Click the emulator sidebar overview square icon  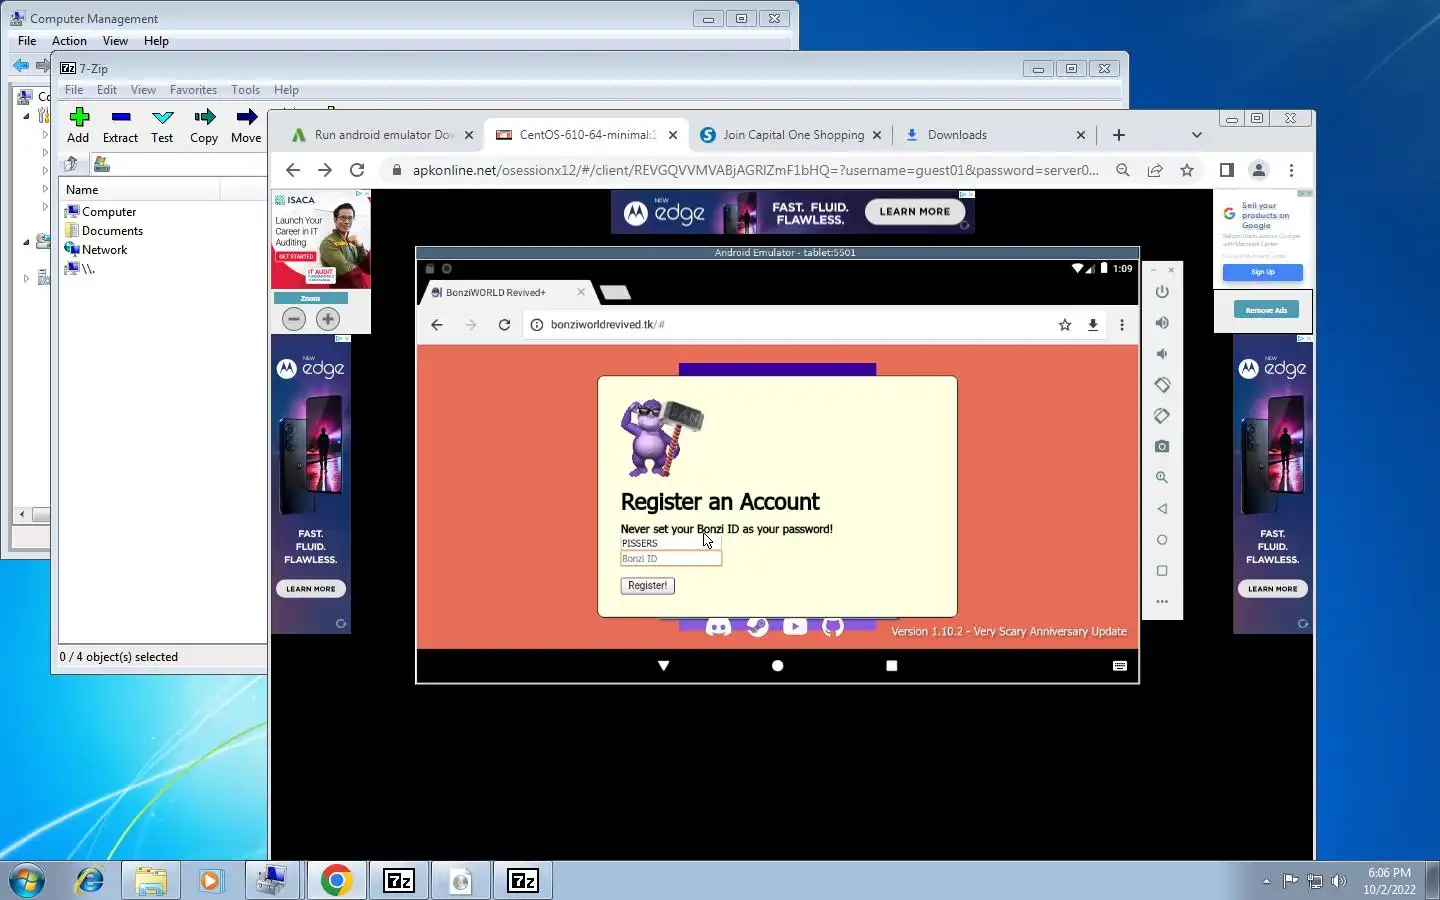[1162, 571]
